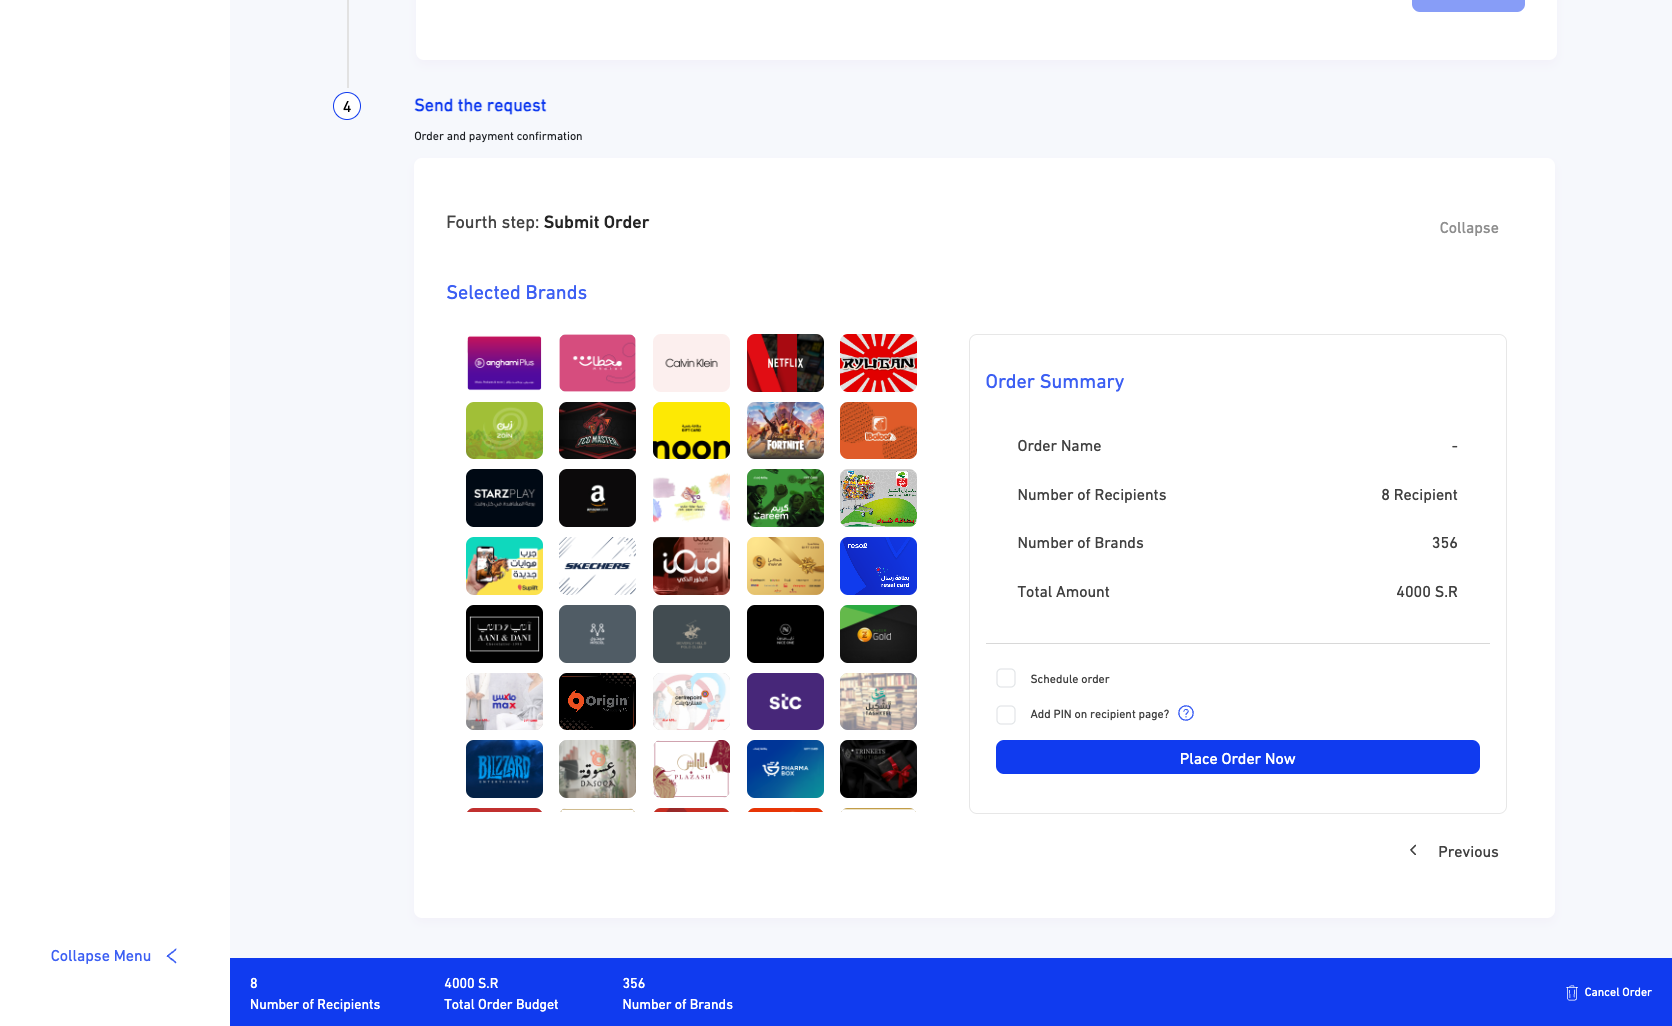1672x1026 pixels.
Task: Click the yellow noon gift card
Action: (691, 431)
